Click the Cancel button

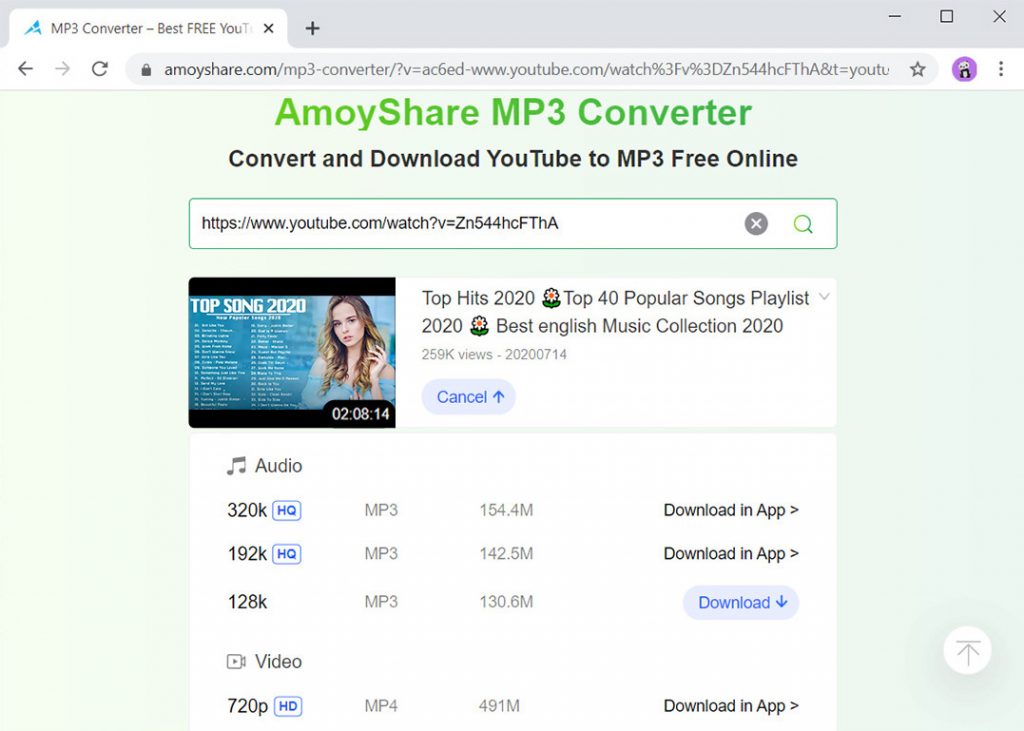click(x=468, y=397)
